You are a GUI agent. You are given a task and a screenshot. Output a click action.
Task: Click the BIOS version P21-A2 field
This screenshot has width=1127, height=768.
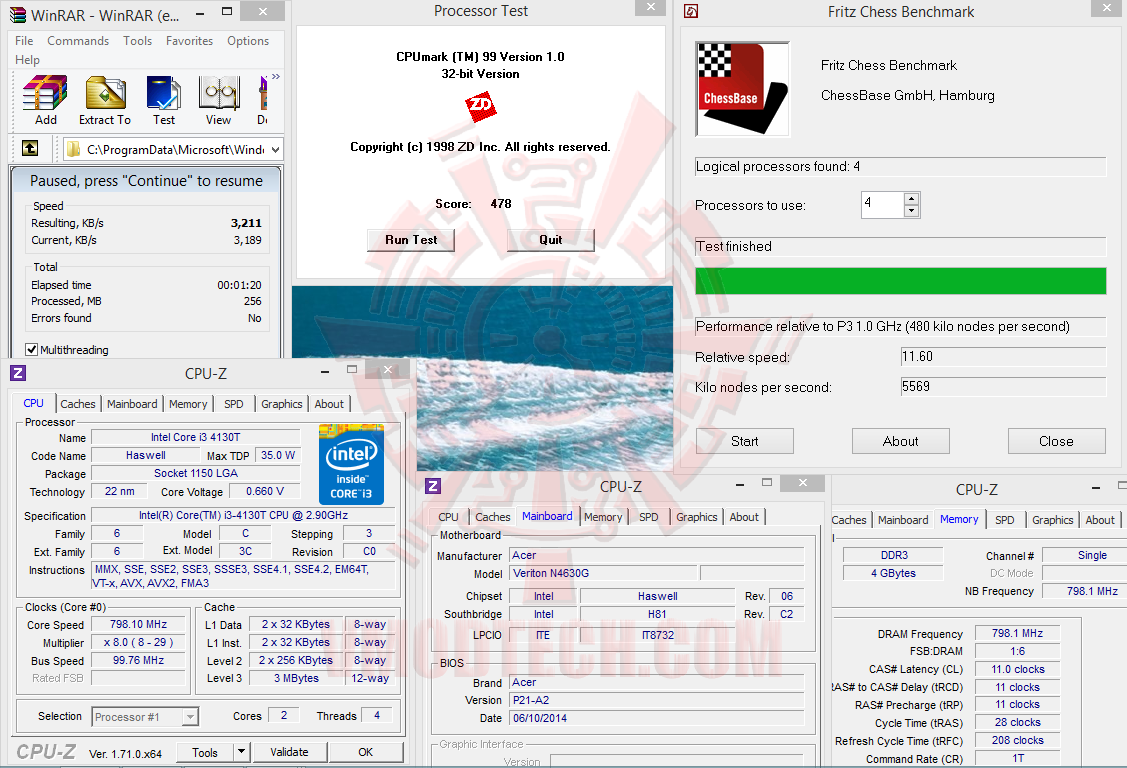(x=657, y=700)
